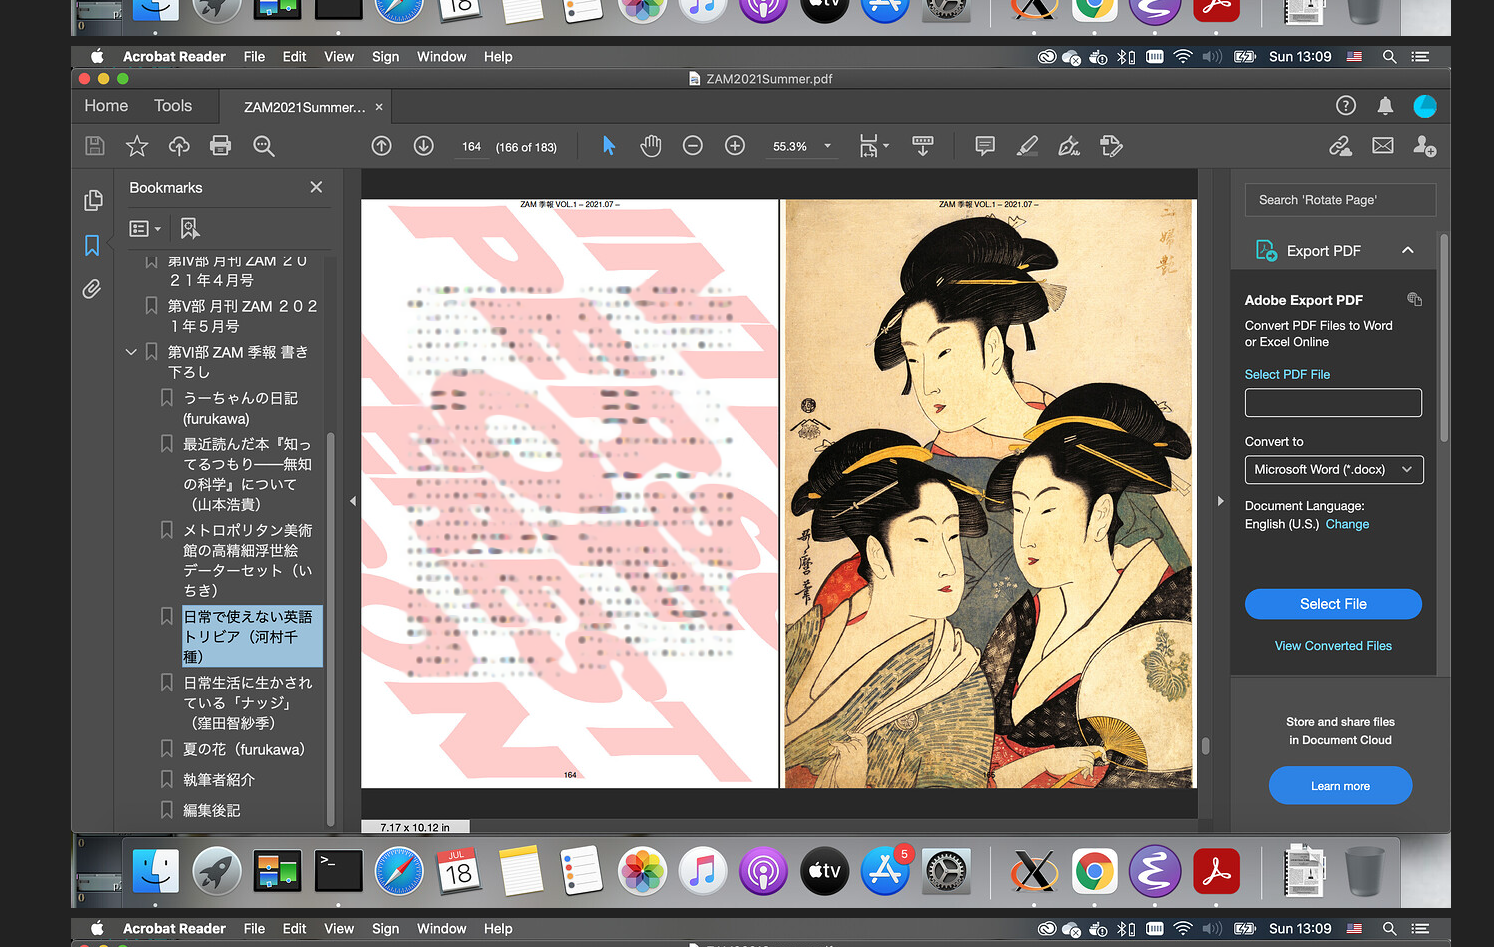The image size is (1494, 947).
Task: Click the copy icon beside Adobe Export PDF
Action: click(x=1414, y=299)
